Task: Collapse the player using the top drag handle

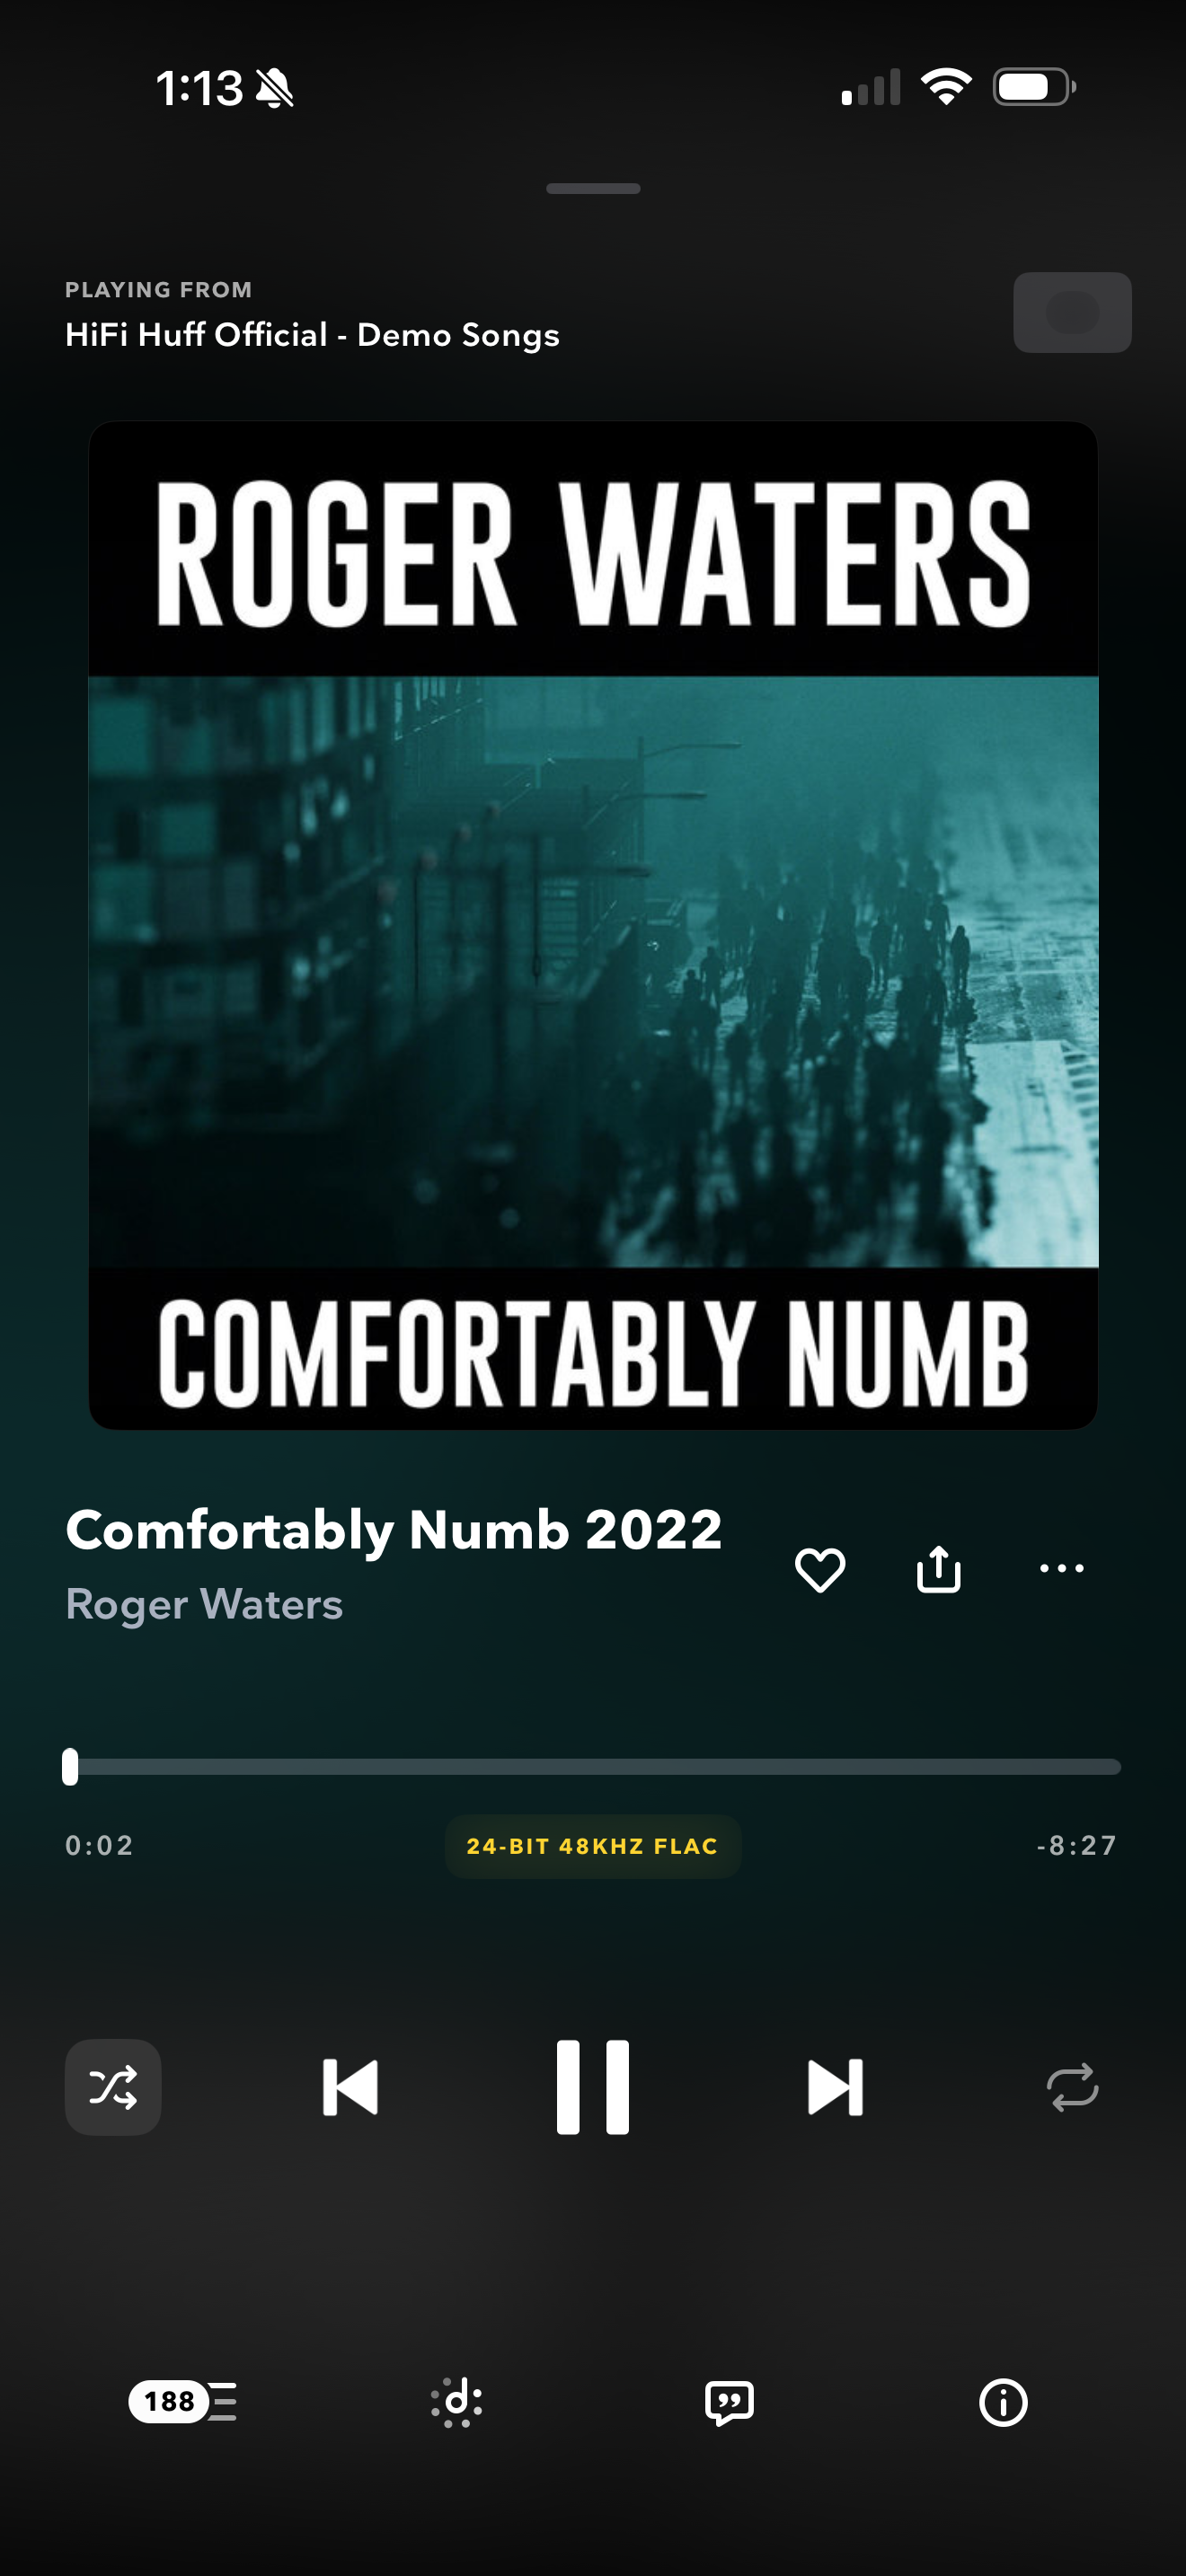Action: [593, 188]
